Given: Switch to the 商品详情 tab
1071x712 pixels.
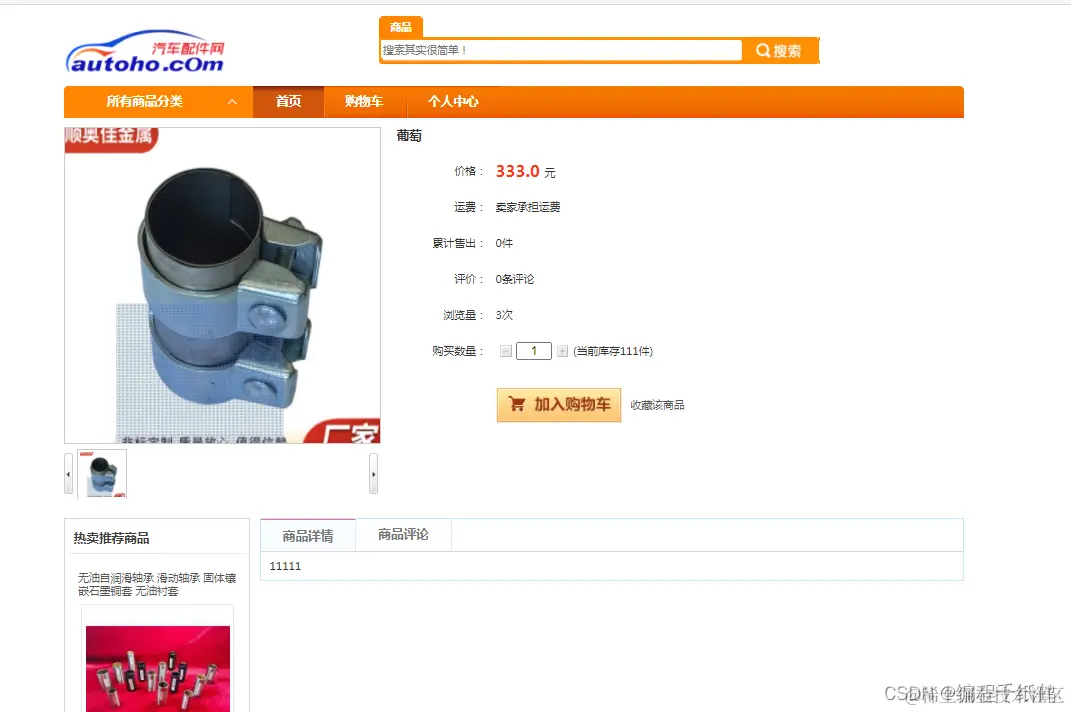Looking at the screenshot, I should click(308, 536).
